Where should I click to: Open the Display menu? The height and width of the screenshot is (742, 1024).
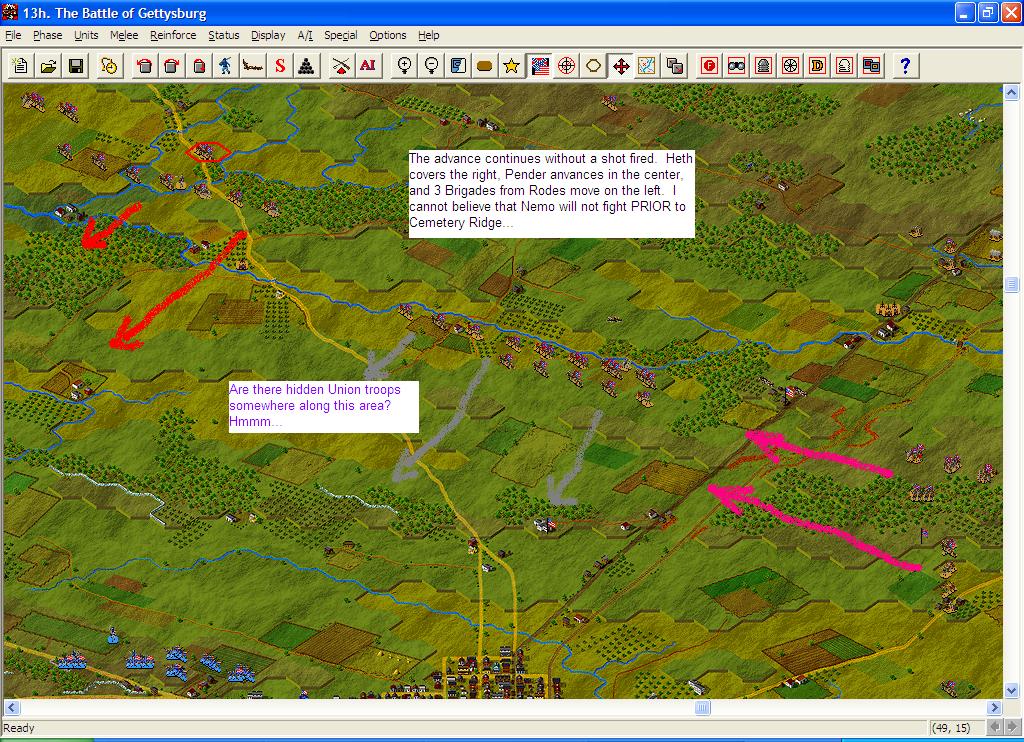268,35
